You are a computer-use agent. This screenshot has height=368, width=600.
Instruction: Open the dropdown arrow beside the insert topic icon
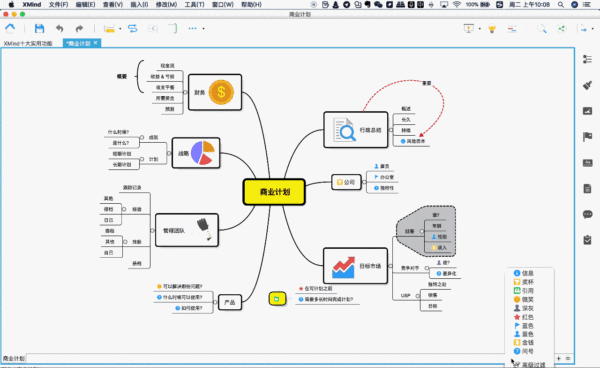pyautogui.click(x=120, y=29)
